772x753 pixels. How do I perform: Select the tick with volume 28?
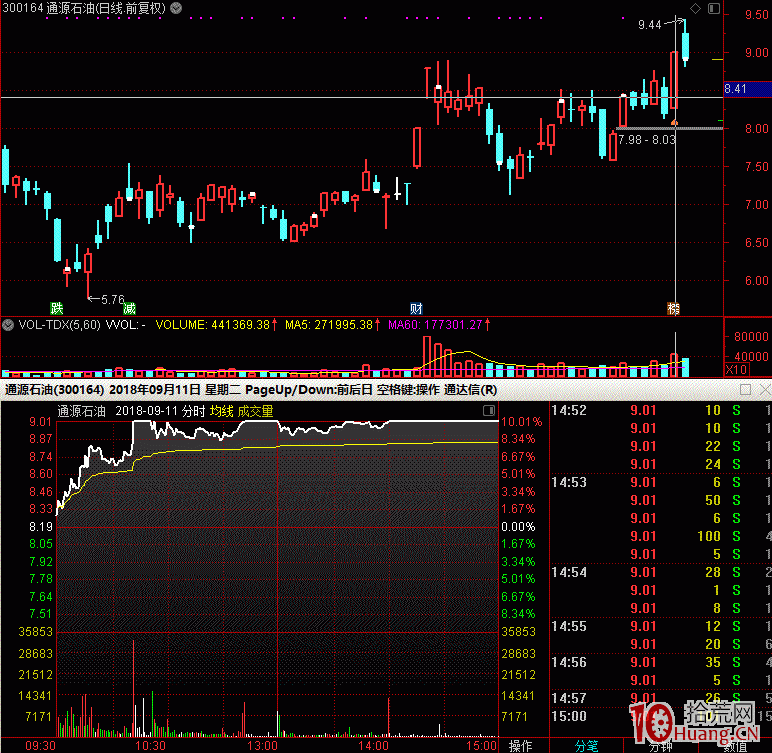(x=660, y=572)
